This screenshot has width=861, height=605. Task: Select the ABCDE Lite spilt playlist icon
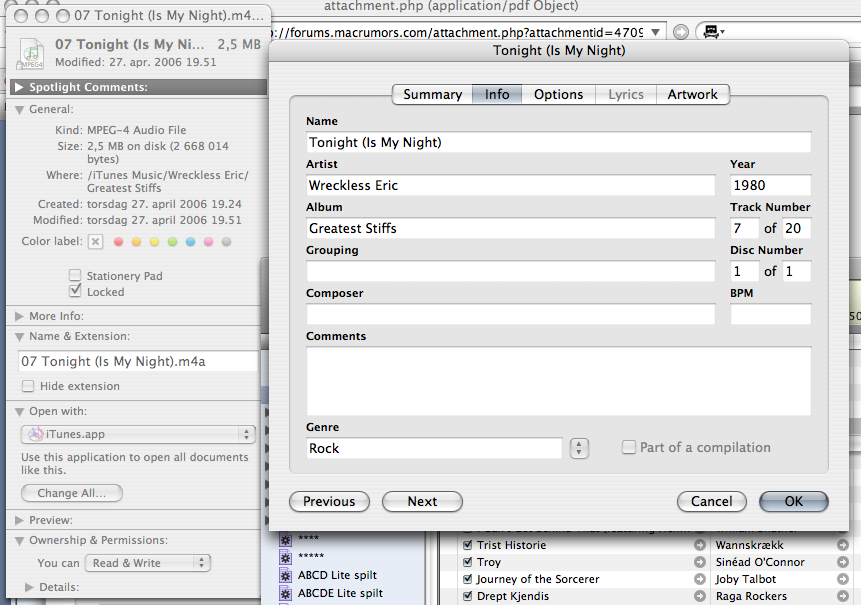click(x=286, y=593)
